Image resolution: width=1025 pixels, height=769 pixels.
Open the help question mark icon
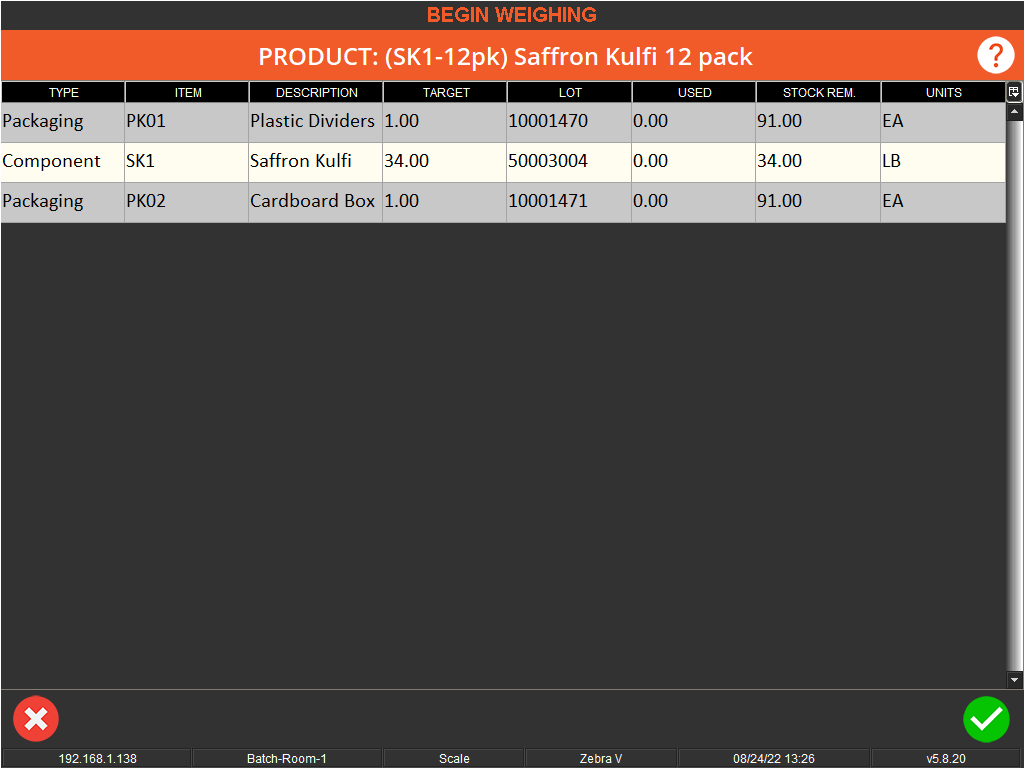[x=995, y=56]
